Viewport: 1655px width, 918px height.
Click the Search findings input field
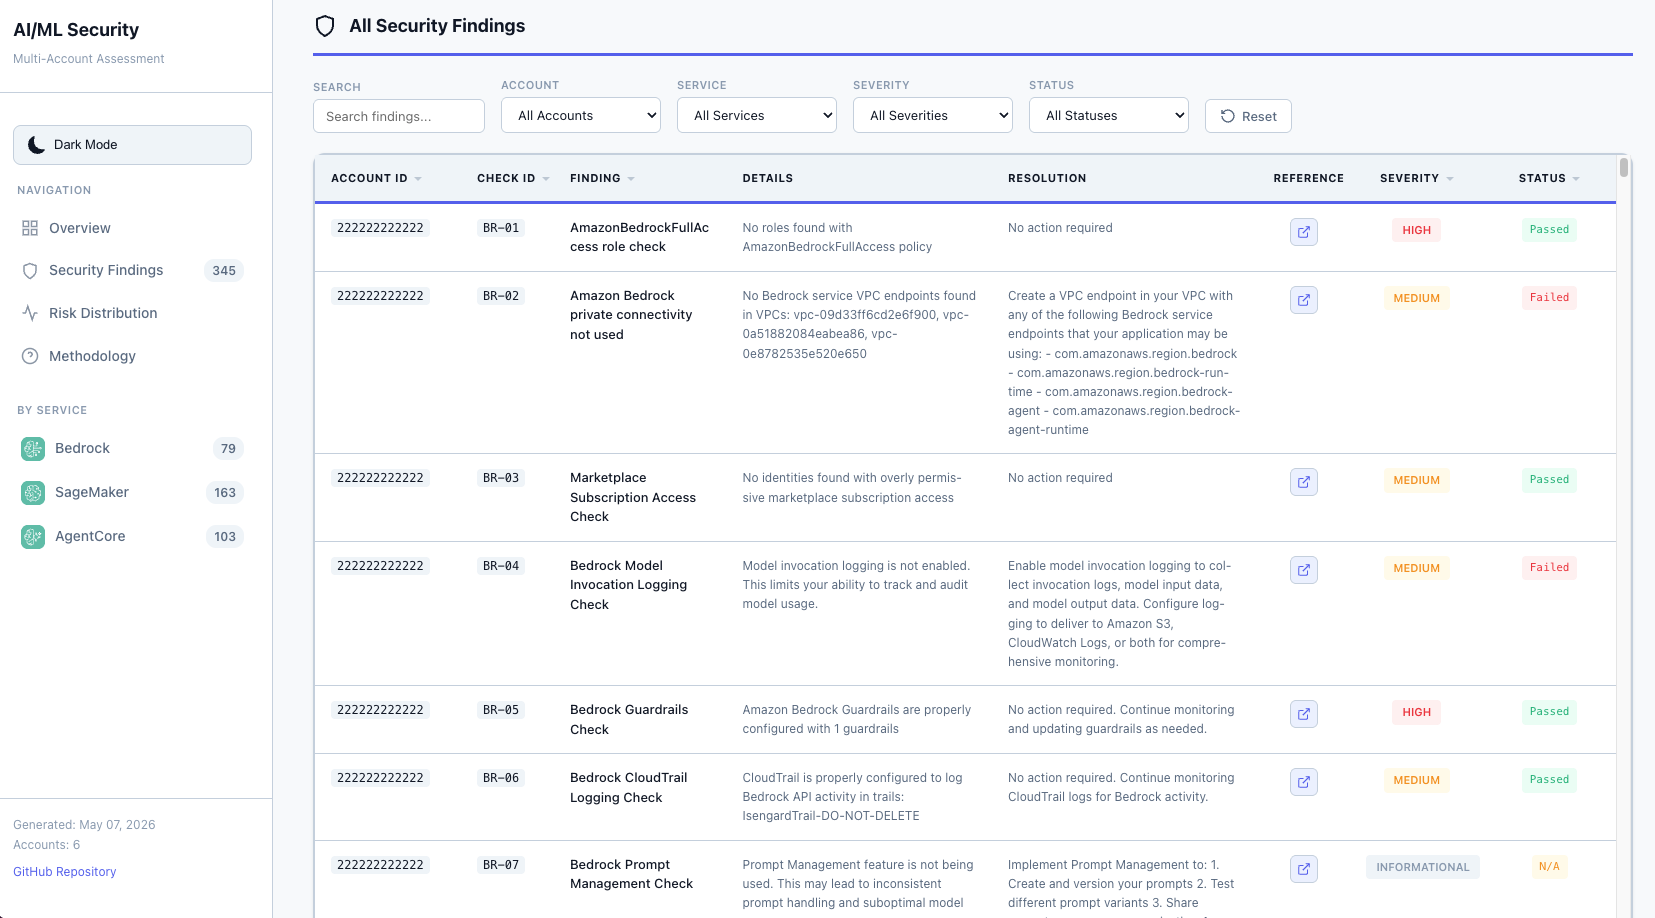point(399,116)
